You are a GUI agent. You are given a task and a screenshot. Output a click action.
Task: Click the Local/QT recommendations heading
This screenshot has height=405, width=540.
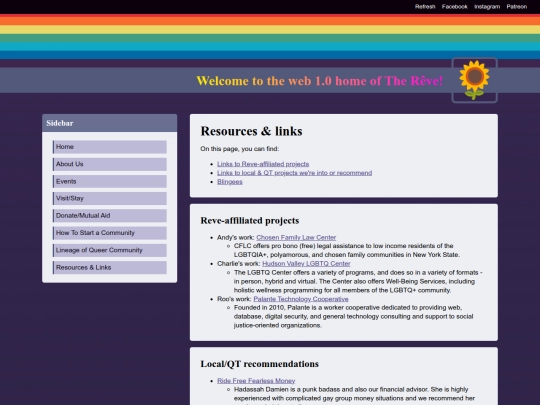pyautogui.click(x=260, y=364)
